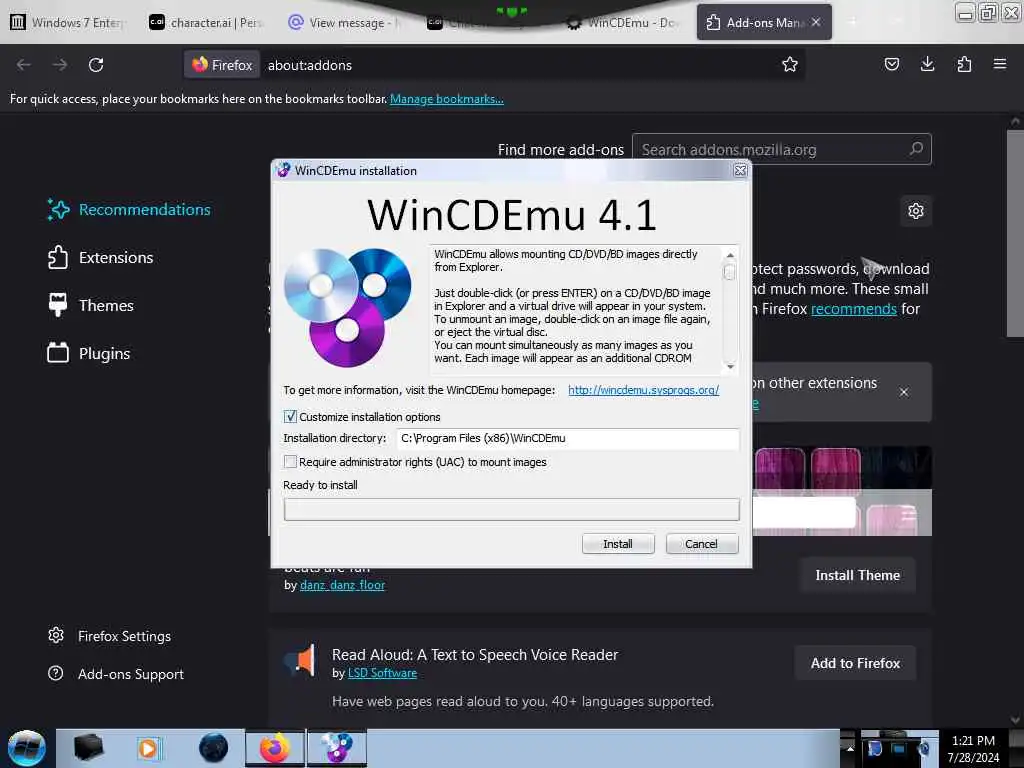1024x768 pixels.
Task: Switch to the character.ai tab
Action: point(205,22)
